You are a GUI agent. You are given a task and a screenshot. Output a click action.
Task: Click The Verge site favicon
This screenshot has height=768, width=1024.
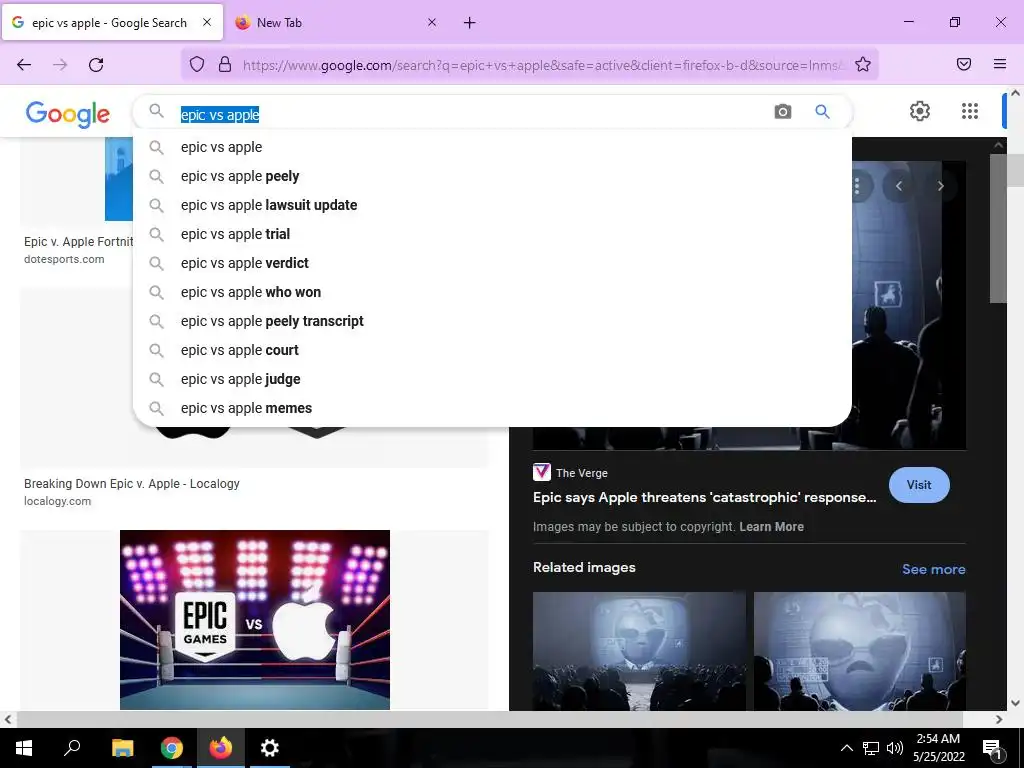541,472
